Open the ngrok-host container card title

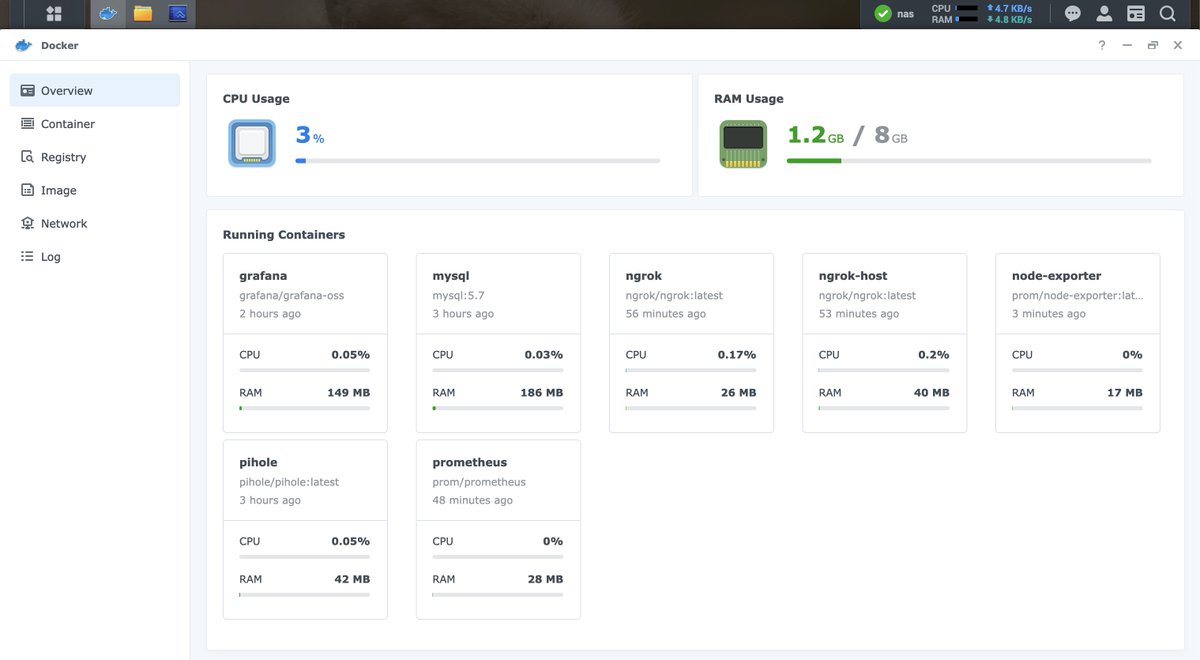(853, 276)
